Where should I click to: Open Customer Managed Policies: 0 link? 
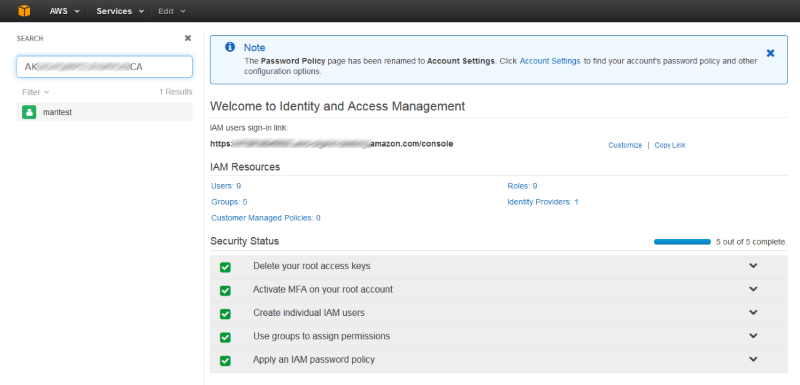coord(266,218)
